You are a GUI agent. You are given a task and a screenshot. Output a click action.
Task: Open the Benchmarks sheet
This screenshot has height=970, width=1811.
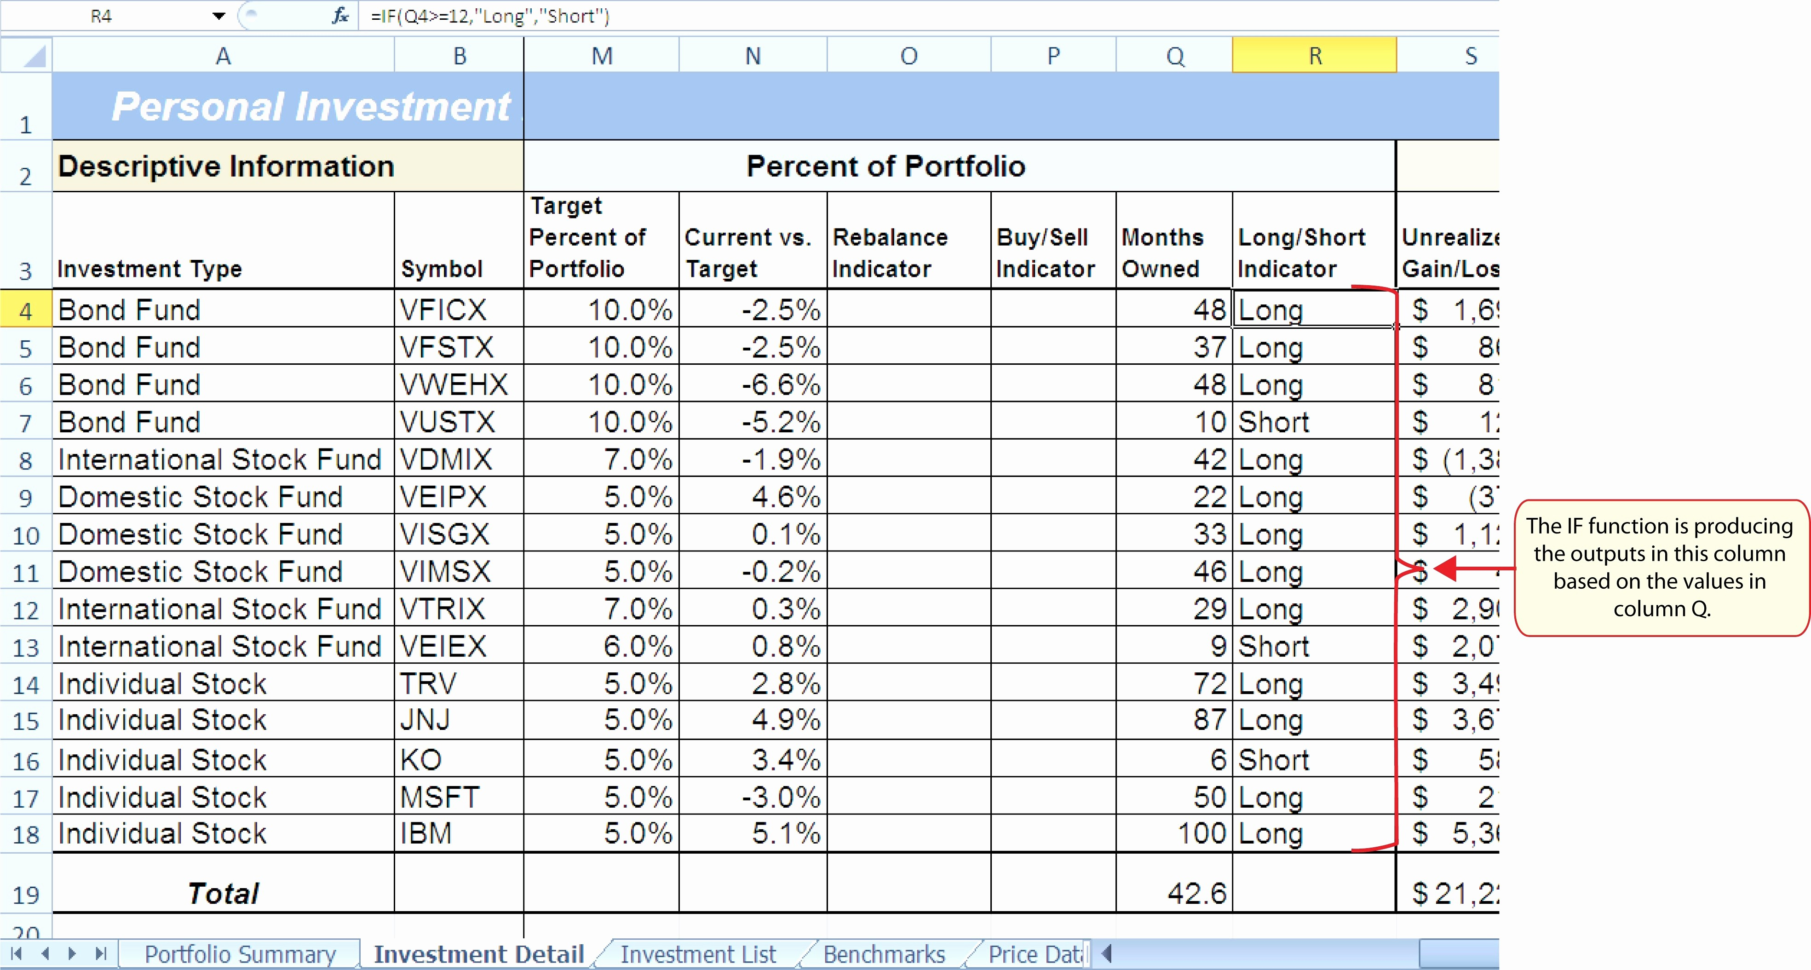[884, 954]
